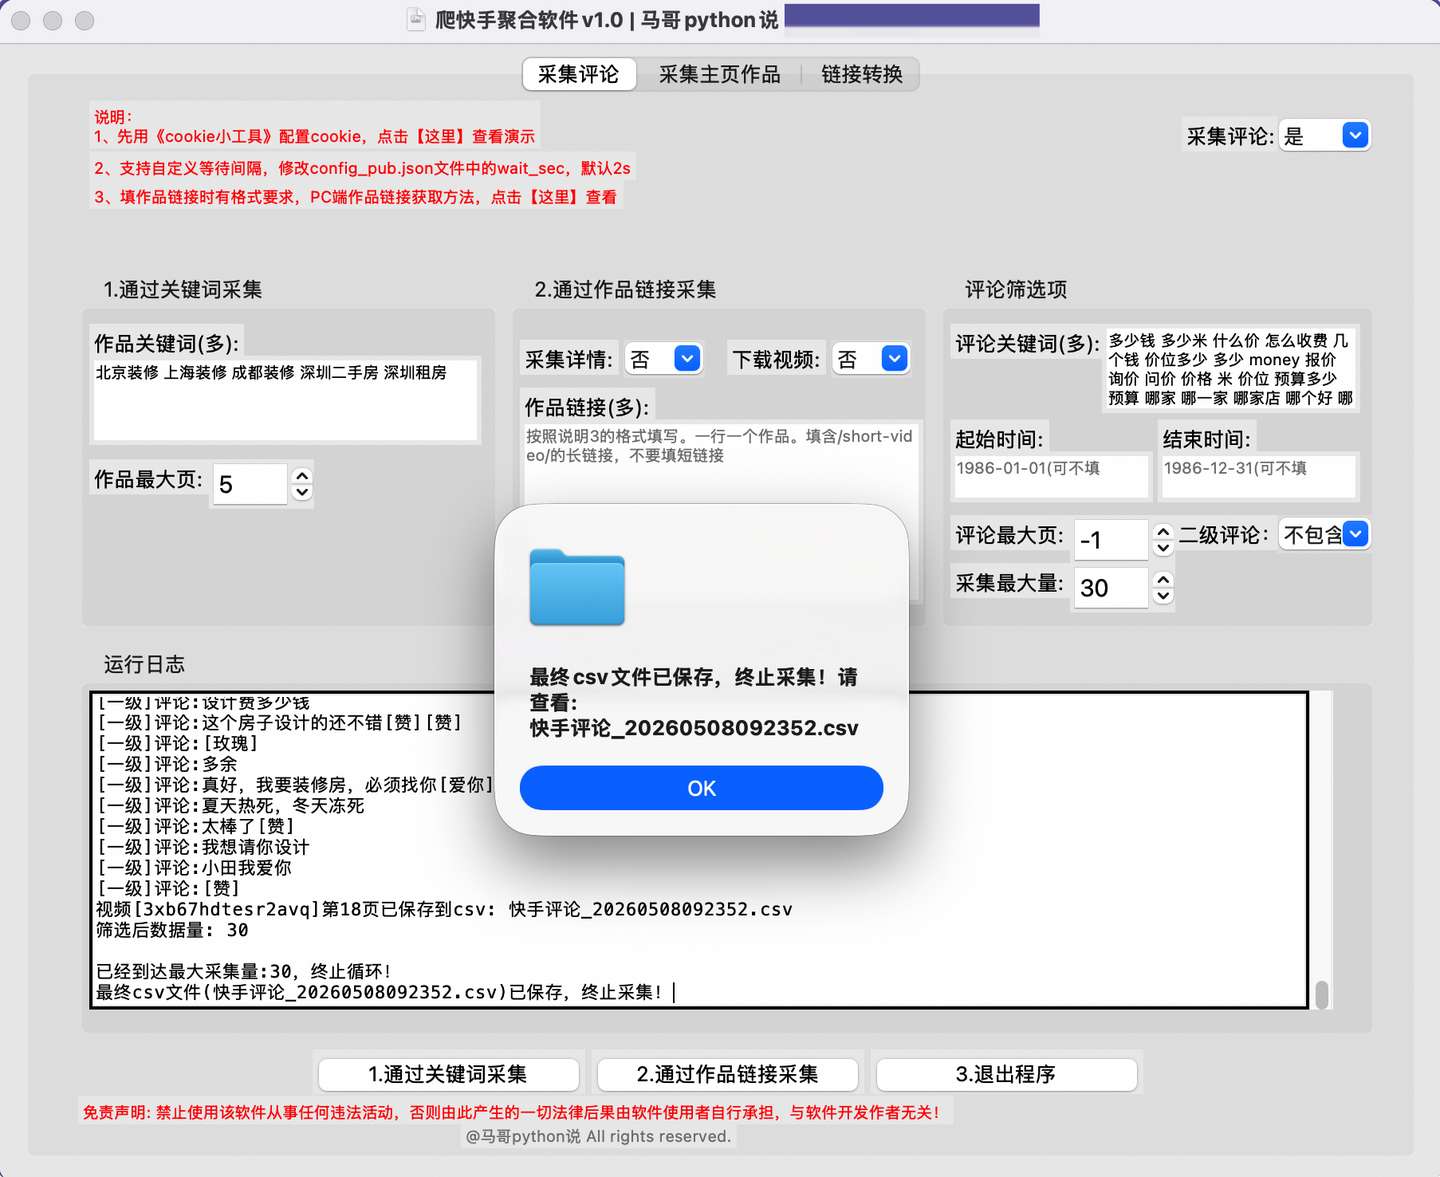This screenshot has height=1177, width=1440.
Task: Decrease 作品最大页 with down arrow
Action: click(302, 492)
